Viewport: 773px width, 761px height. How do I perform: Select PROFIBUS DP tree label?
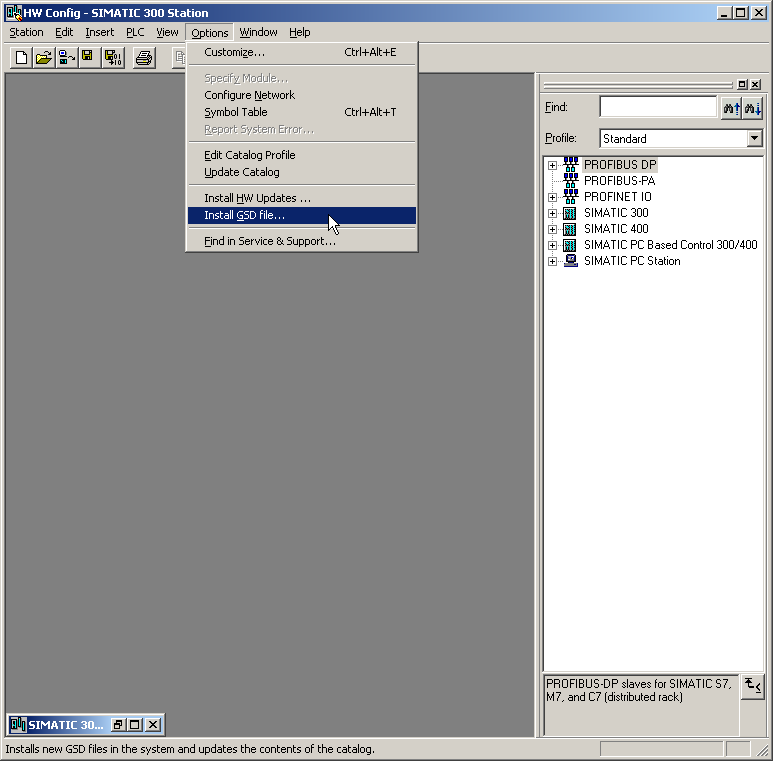coord(620,165)
